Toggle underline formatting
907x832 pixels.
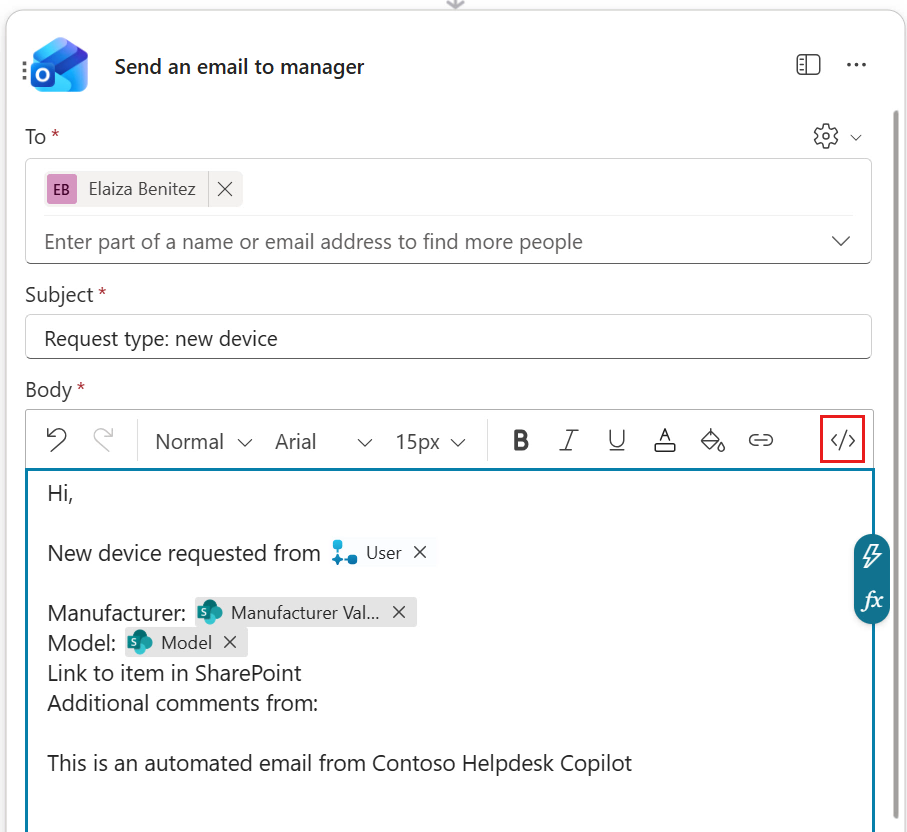[616, 440]
